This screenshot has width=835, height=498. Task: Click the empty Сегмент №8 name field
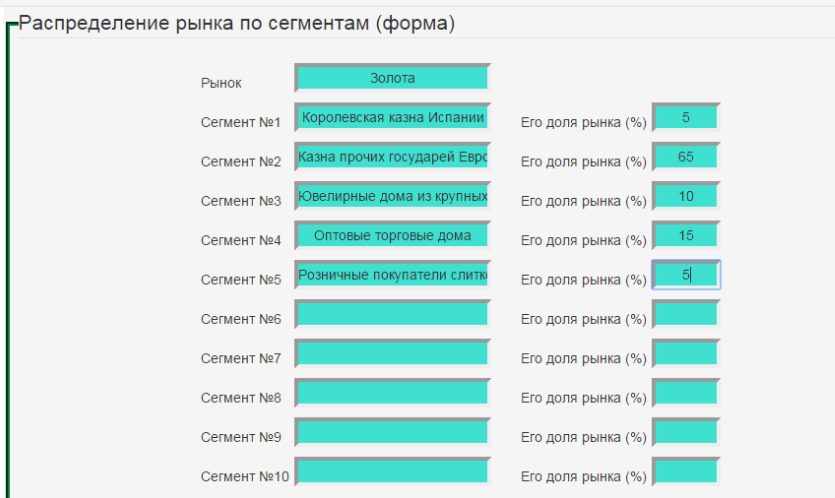pos(392,392)
